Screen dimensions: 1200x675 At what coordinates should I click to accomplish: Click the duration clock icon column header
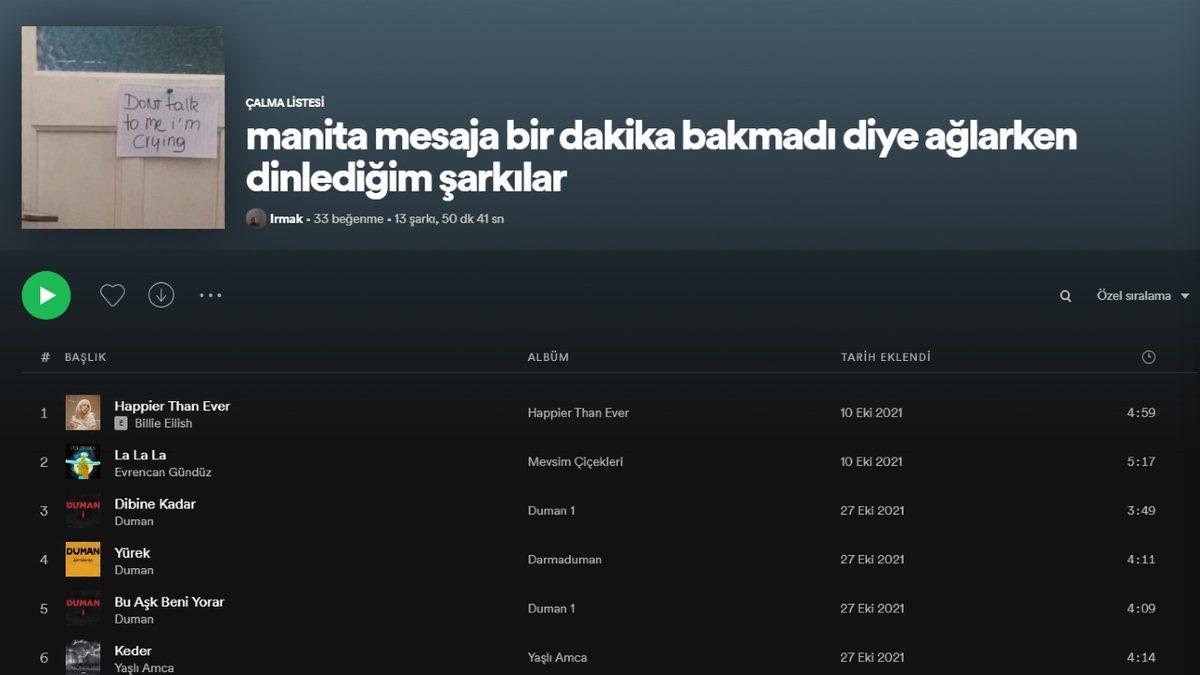(1148, 357)
